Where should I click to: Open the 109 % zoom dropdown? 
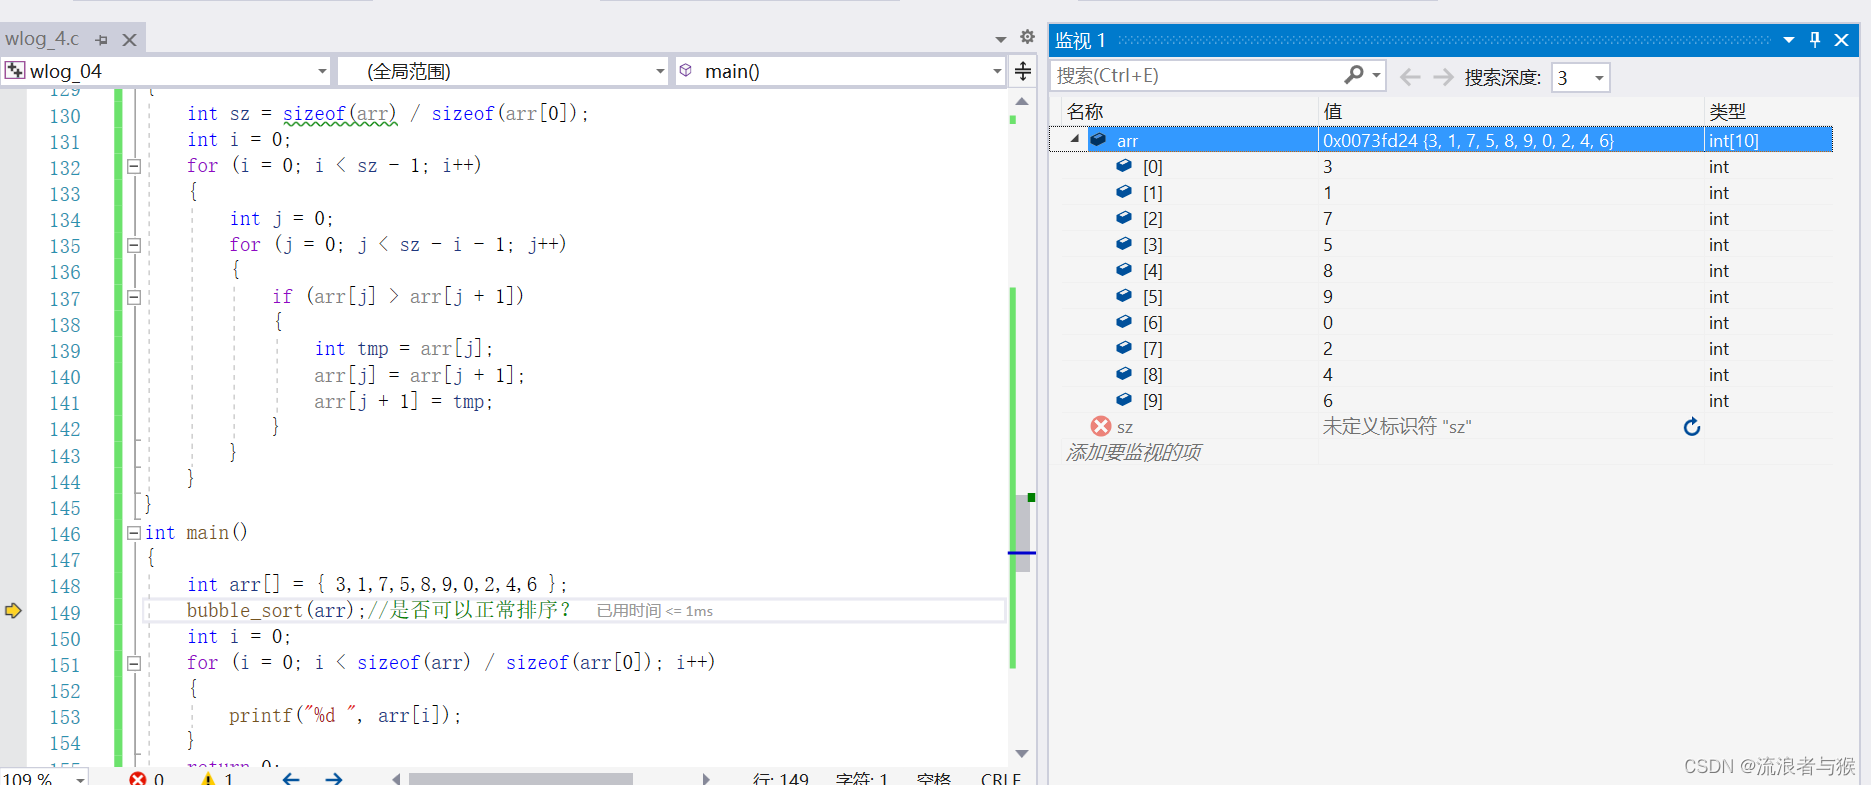click(x=81, y=779)
